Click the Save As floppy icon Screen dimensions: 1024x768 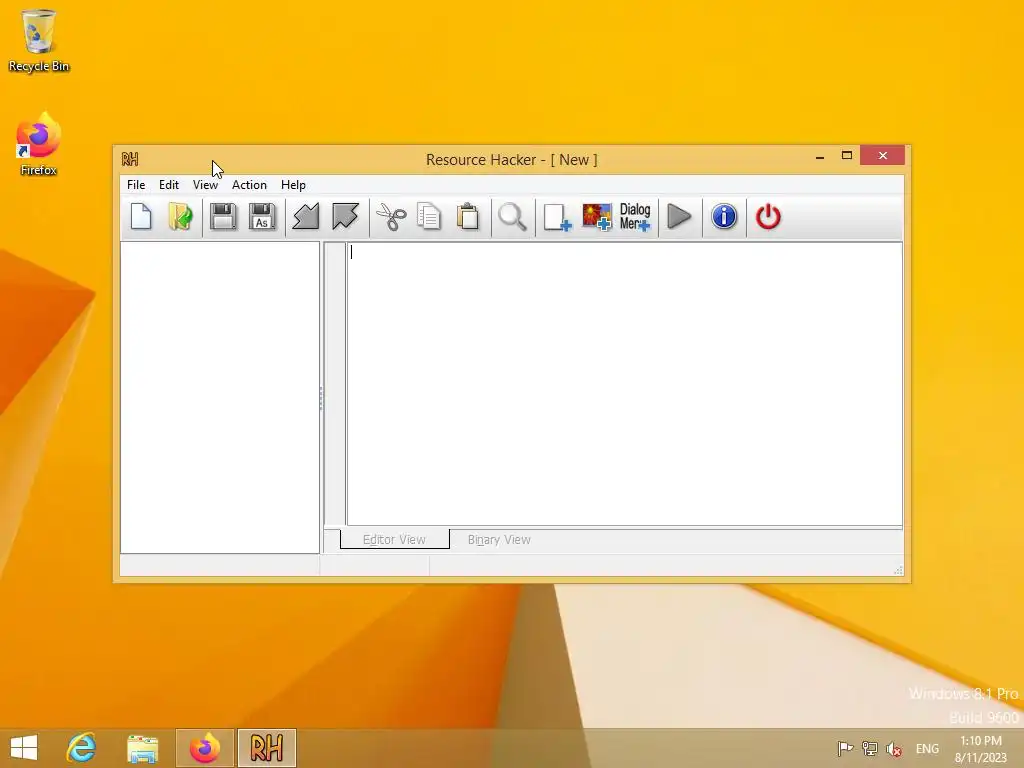point(262,217)
